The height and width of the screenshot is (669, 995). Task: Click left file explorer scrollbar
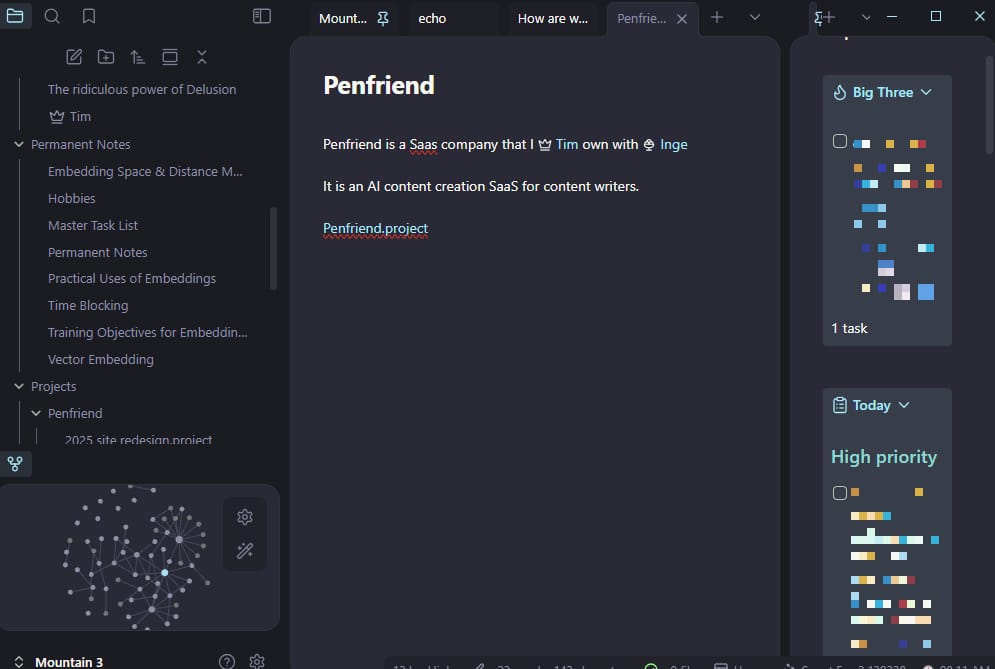273,248
